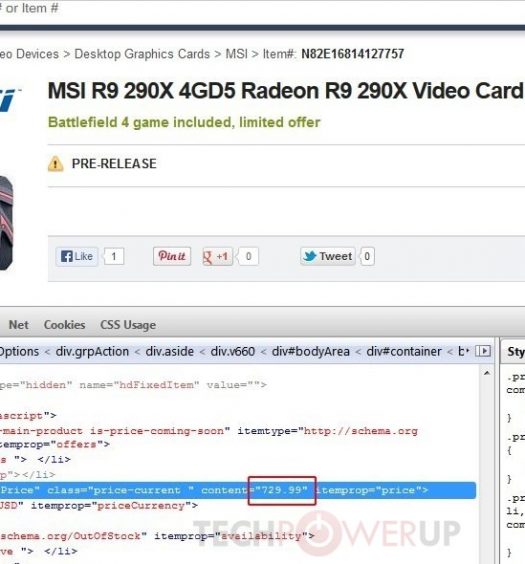Click the highlighted price-current HTML line
525x564 pixels.
[x=238, y=490]
